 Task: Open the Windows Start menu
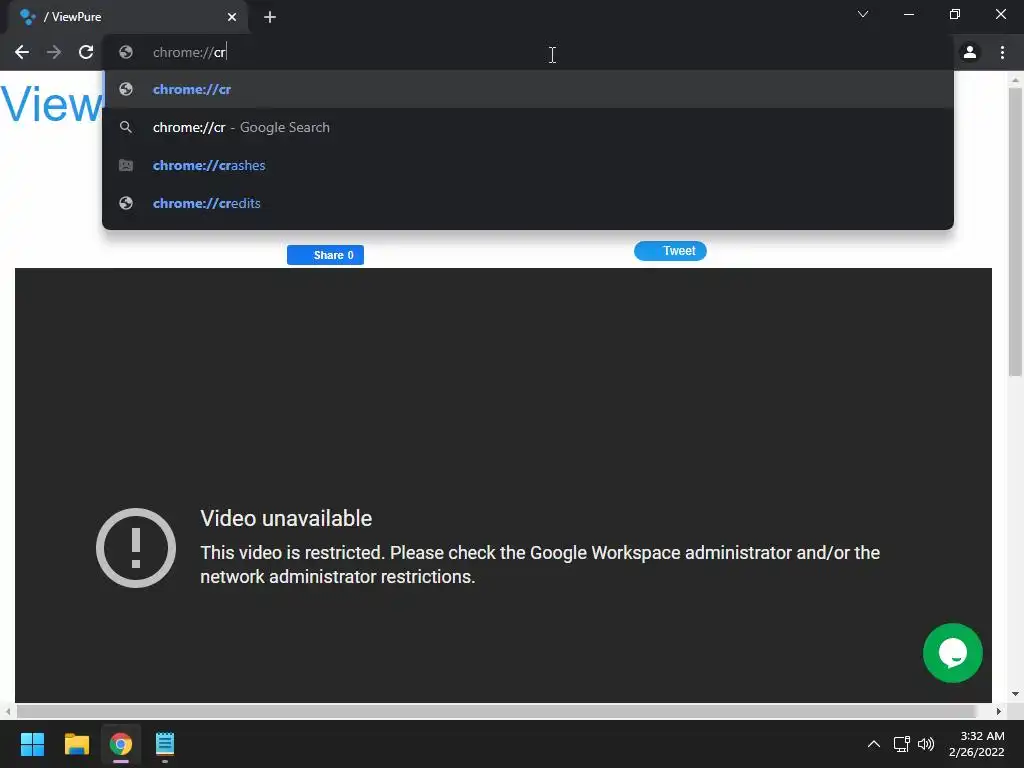pos(32,744)
